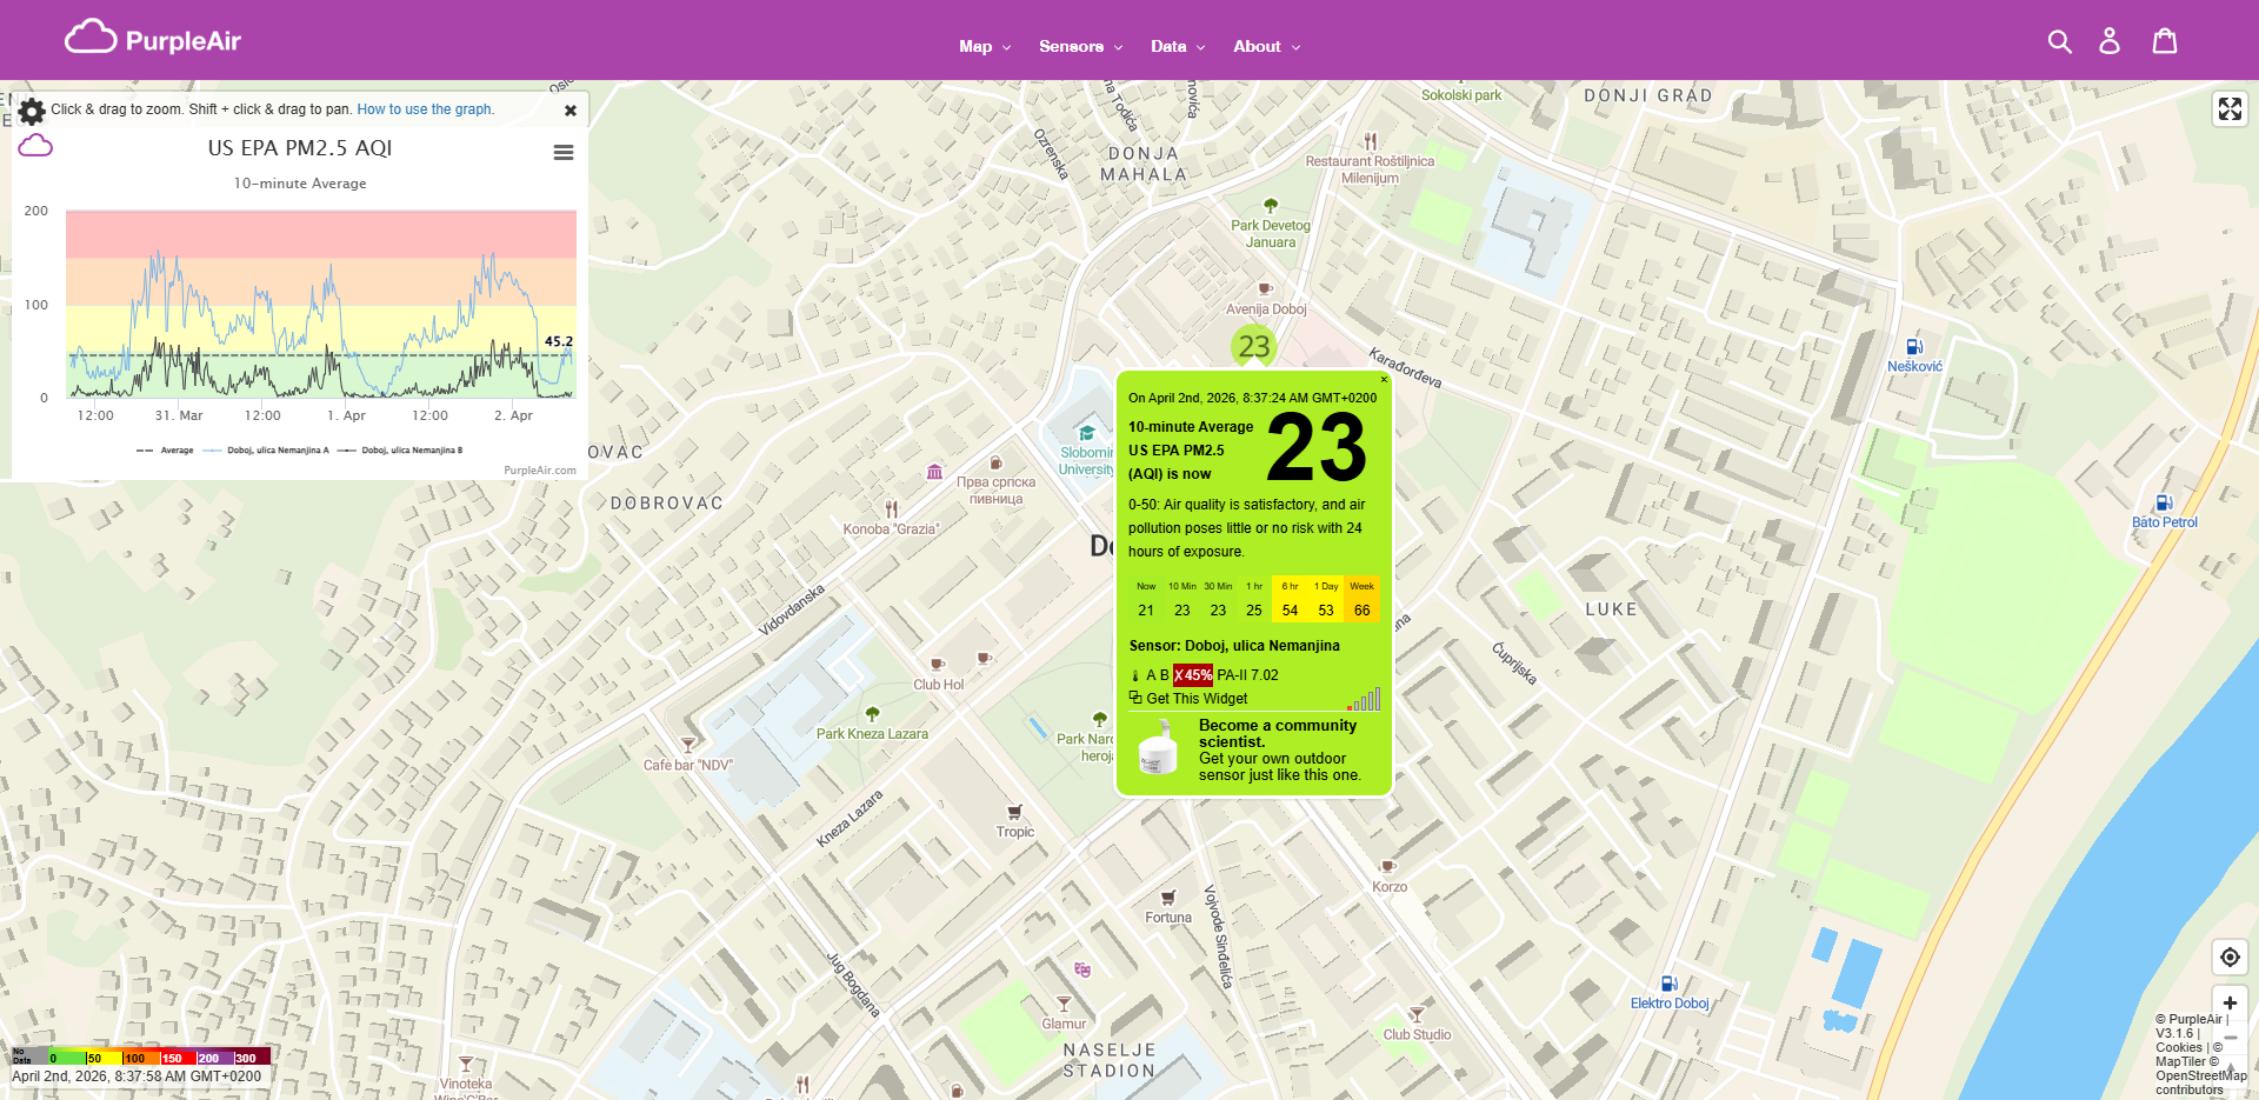Toggle fullscreen map view
The height and width of the screenshot is (1100, 2259).
pyautogui.click(x=2229, y=109)
